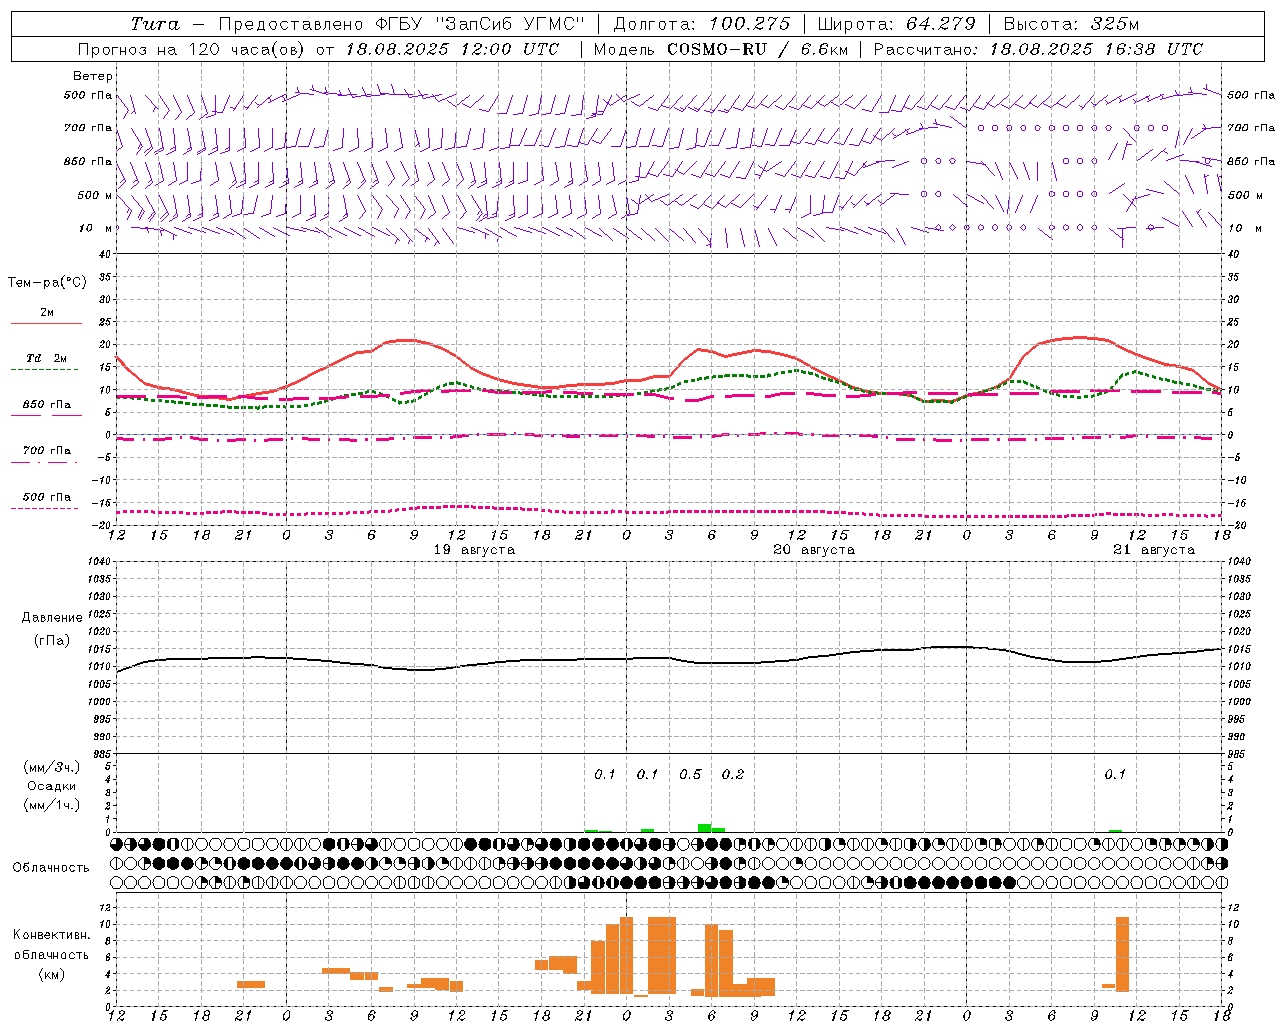Click the "(мм/3ч.)" precipitation unit label
The image size is (1280, 1024).
click(52, 767)
